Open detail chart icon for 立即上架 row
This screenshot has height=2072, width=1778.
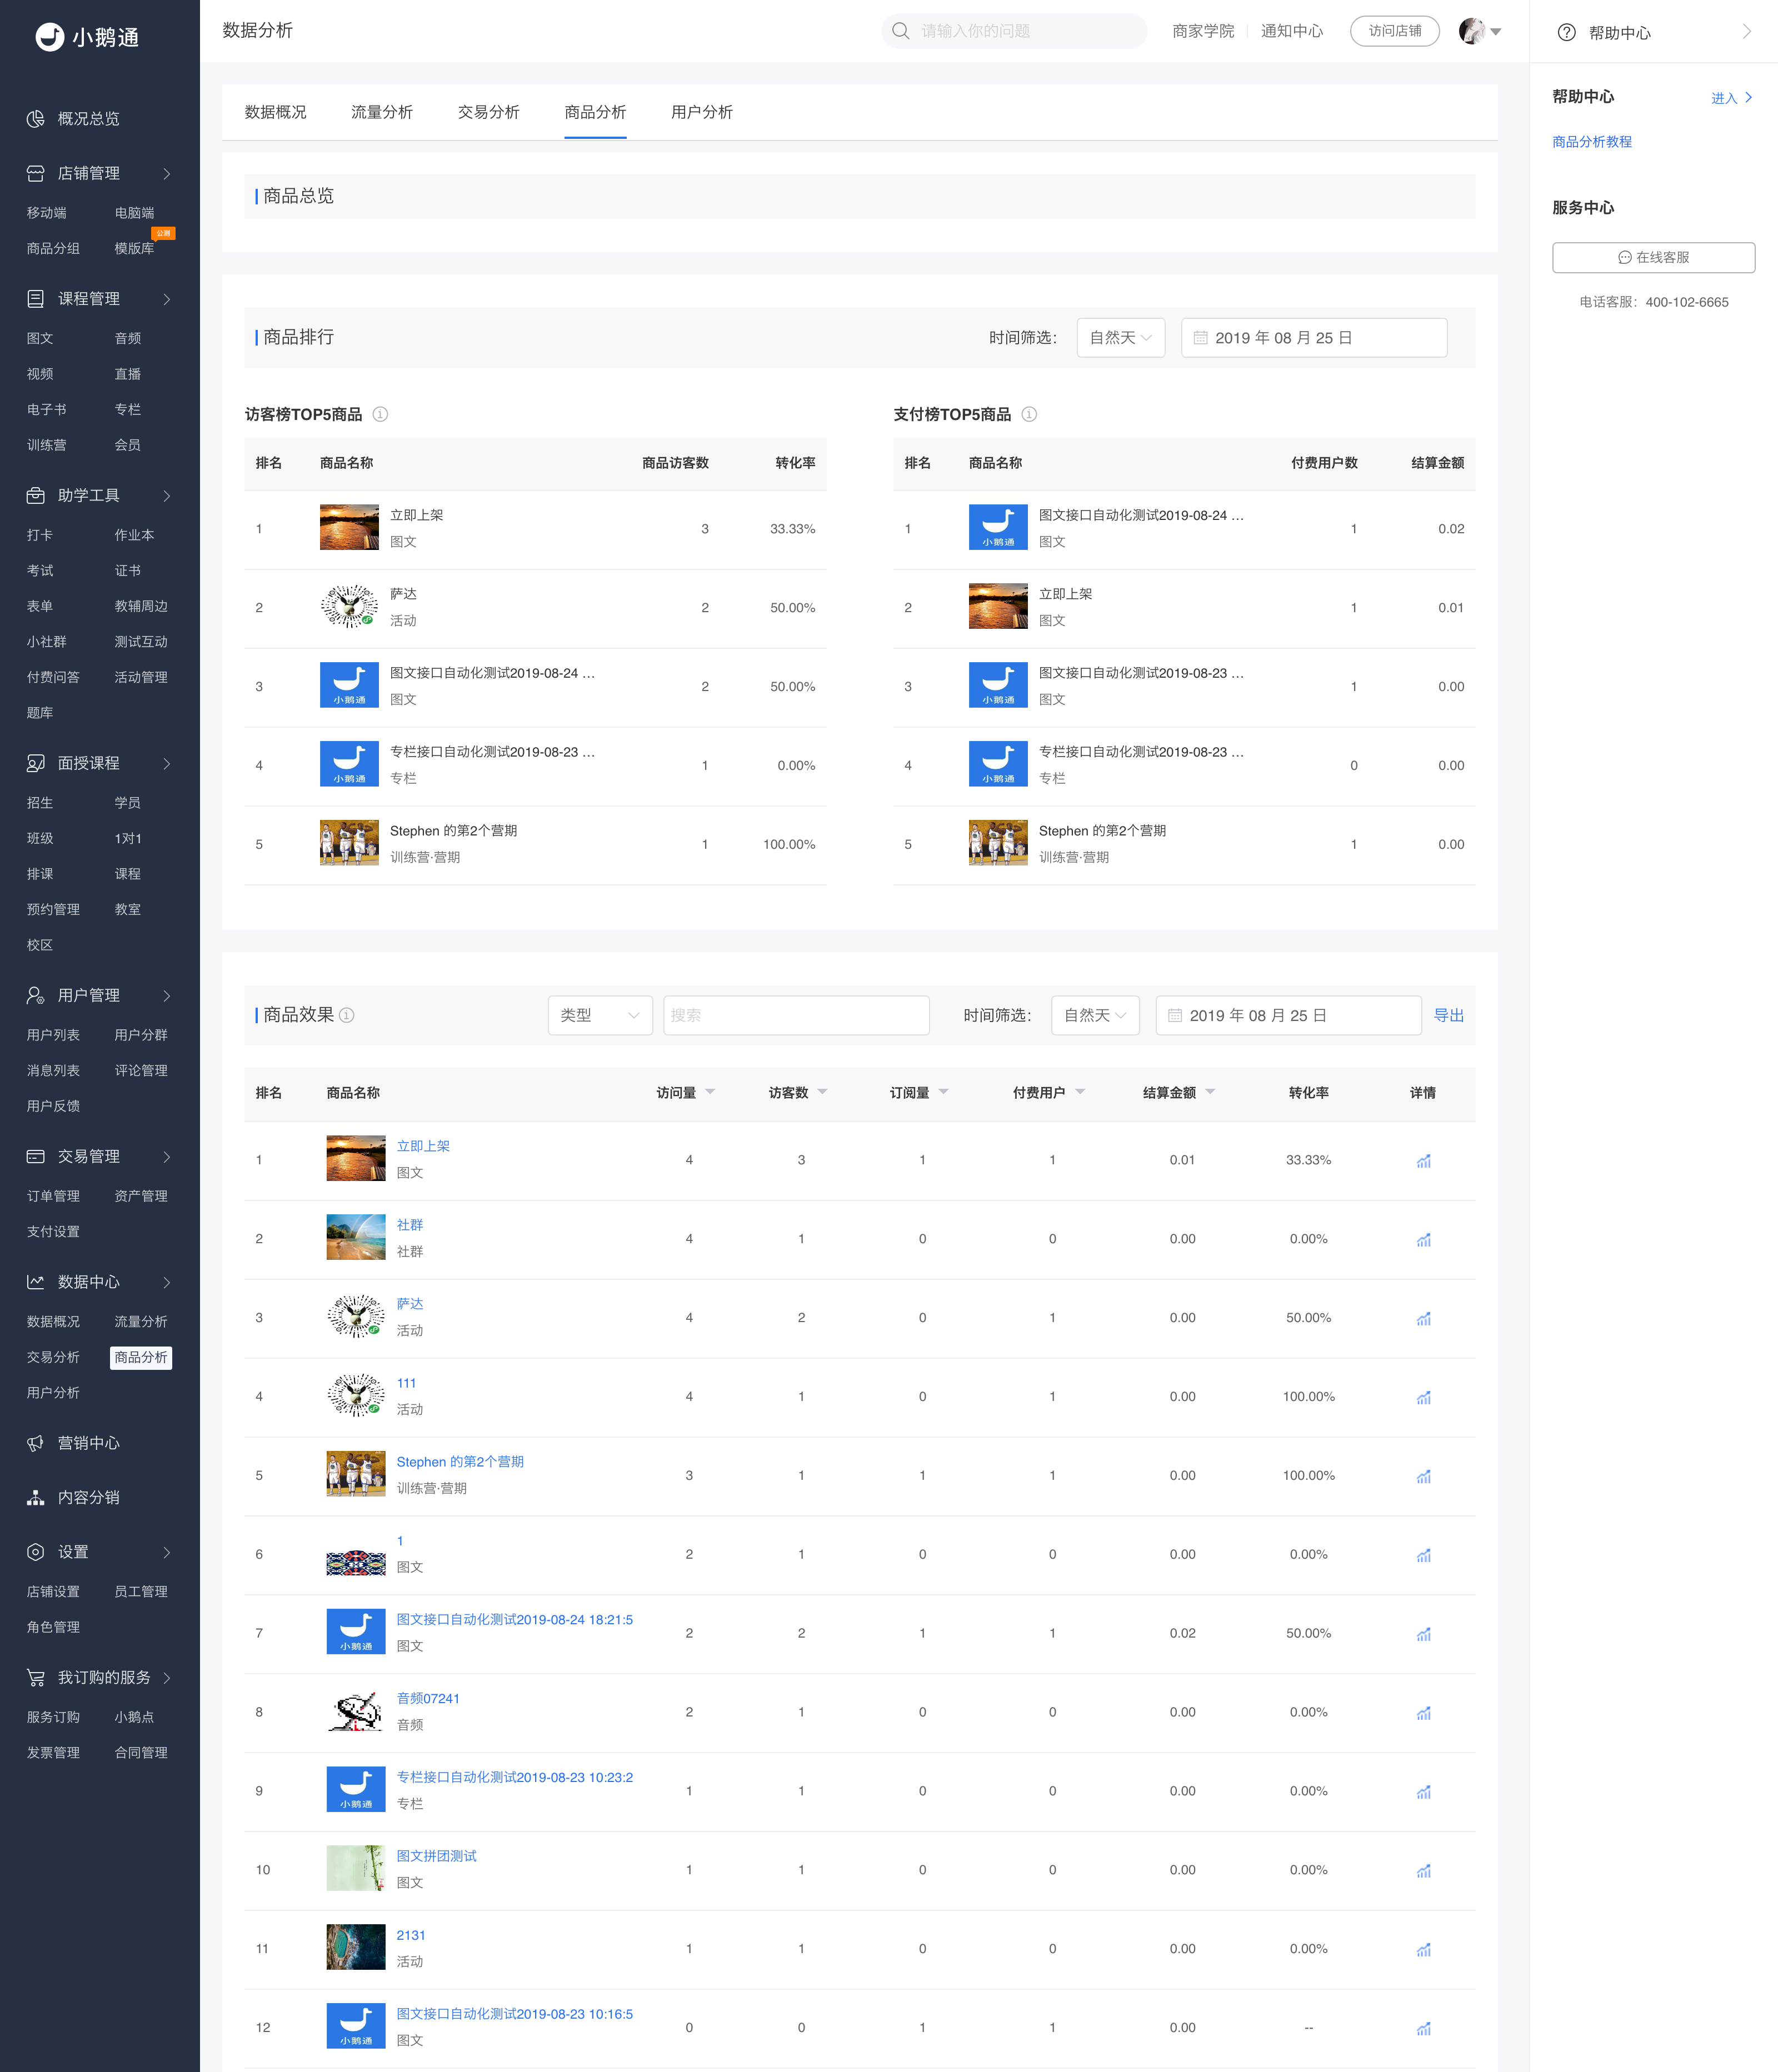click(1423, 1161)
